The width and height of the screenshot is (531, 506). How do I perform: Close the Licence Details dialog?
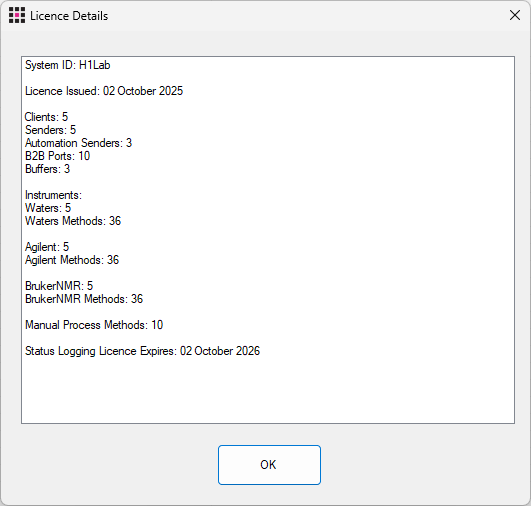point(515,15)
